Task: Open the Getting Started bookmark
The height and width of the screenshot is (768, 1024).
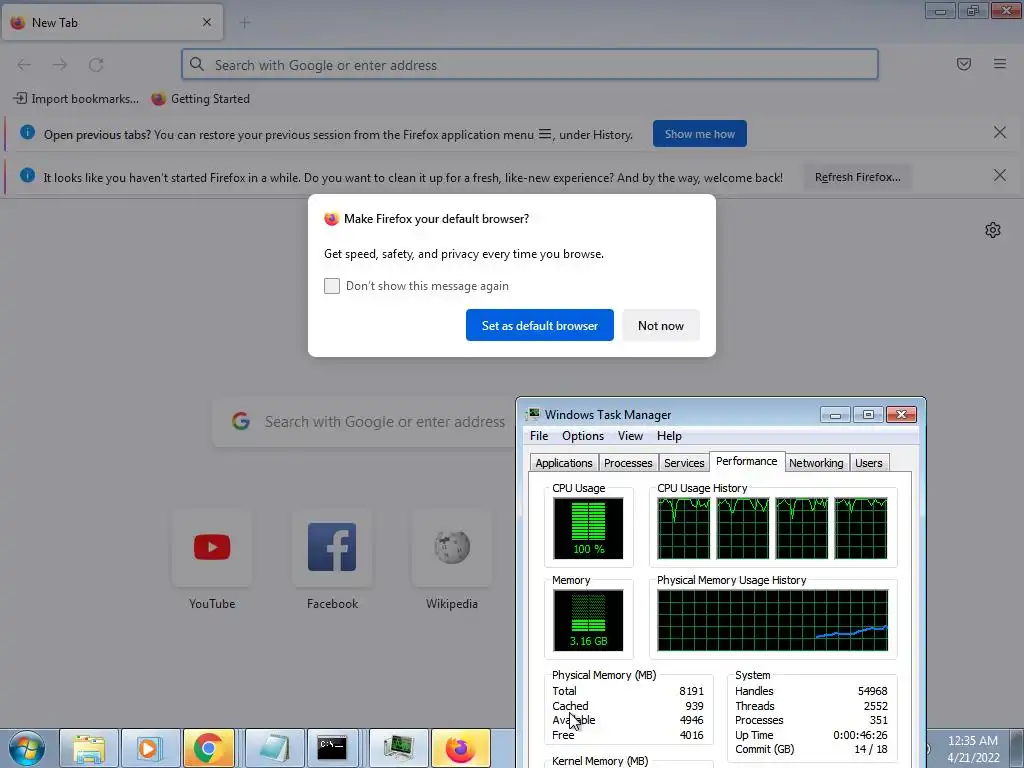Action: pyautogui.click(x=200, y=99)
